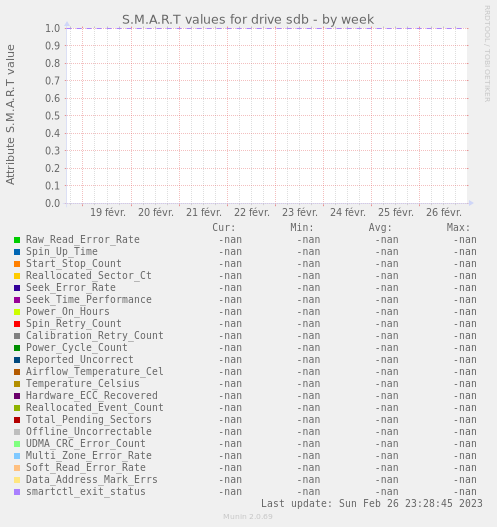
Task: Select the Reported_Uncorrect legend label
Action: pyautogui.click(x=80, y=360)
